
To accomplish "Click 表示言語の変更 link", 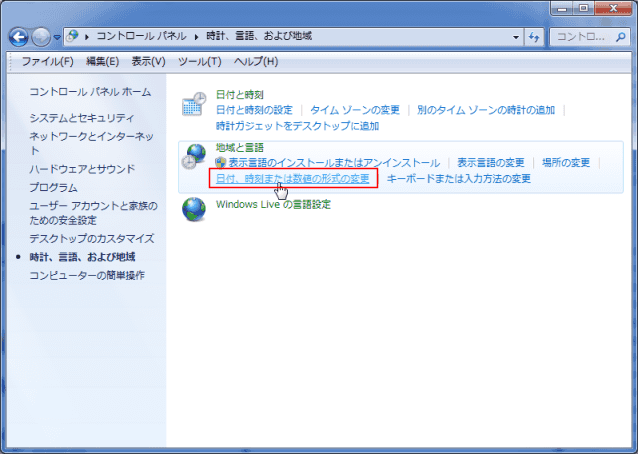I will click(491, 163).
